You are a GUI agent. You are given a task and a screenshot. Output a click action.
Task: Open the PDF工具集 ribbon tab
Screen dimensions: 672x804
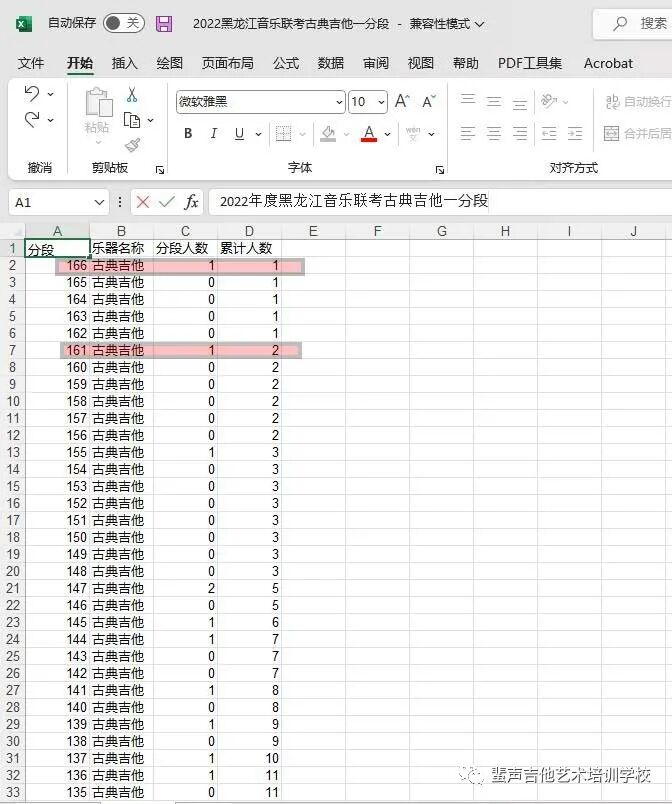pos(530,63)
